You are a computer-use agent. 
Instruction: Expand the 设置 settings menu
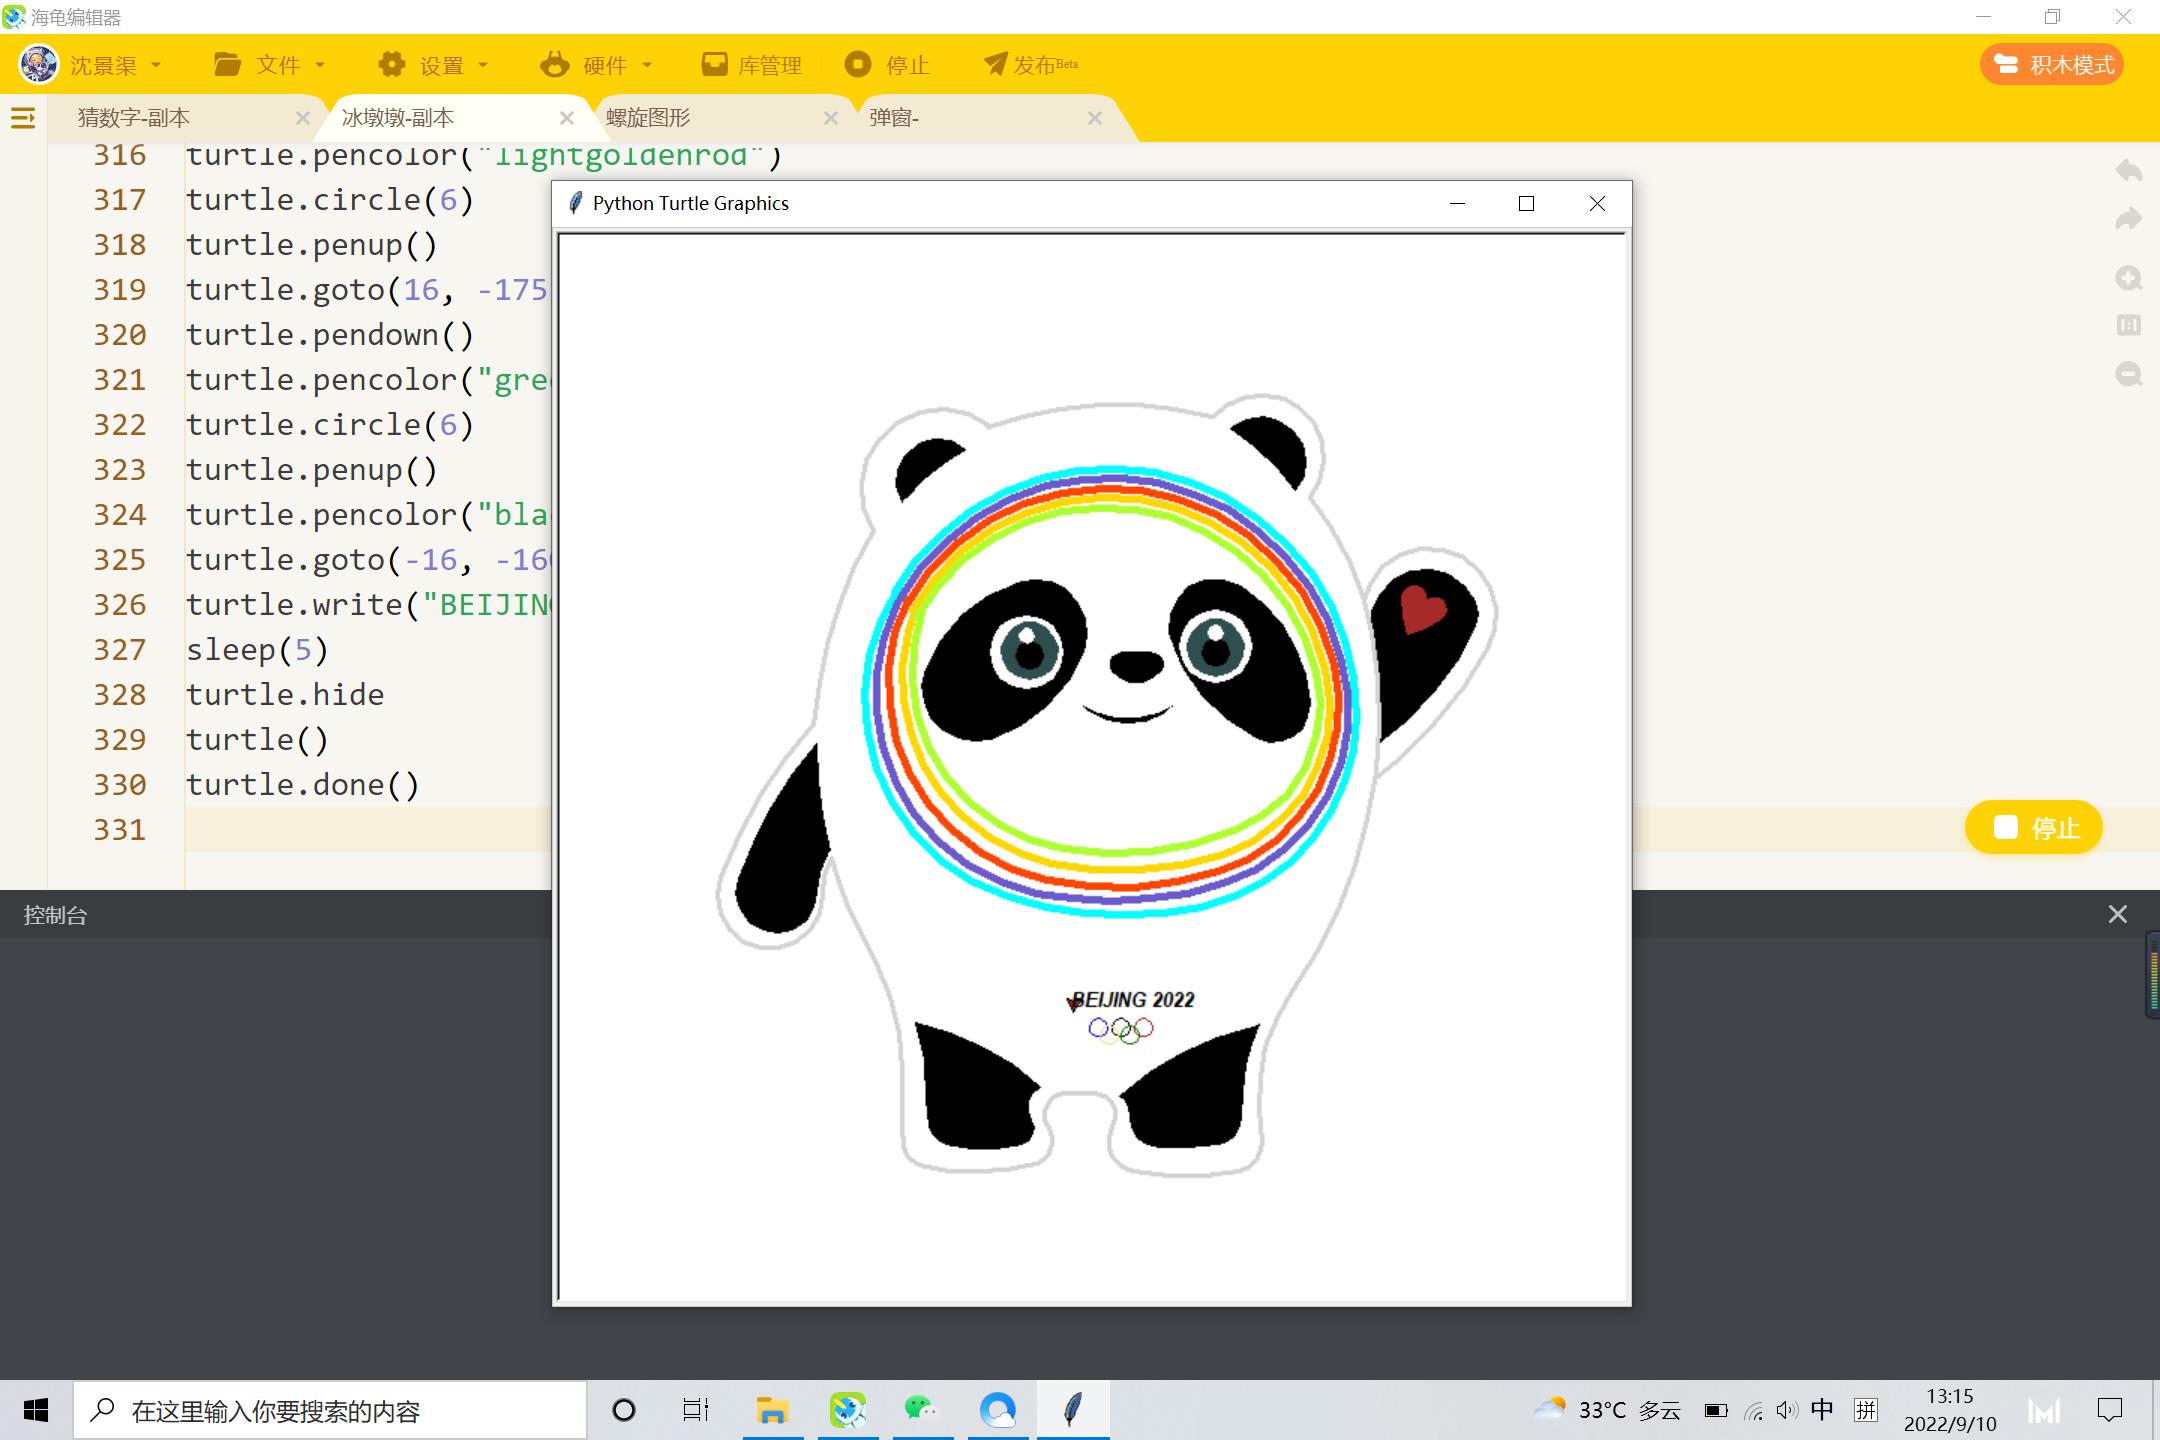tap(434, 65)
